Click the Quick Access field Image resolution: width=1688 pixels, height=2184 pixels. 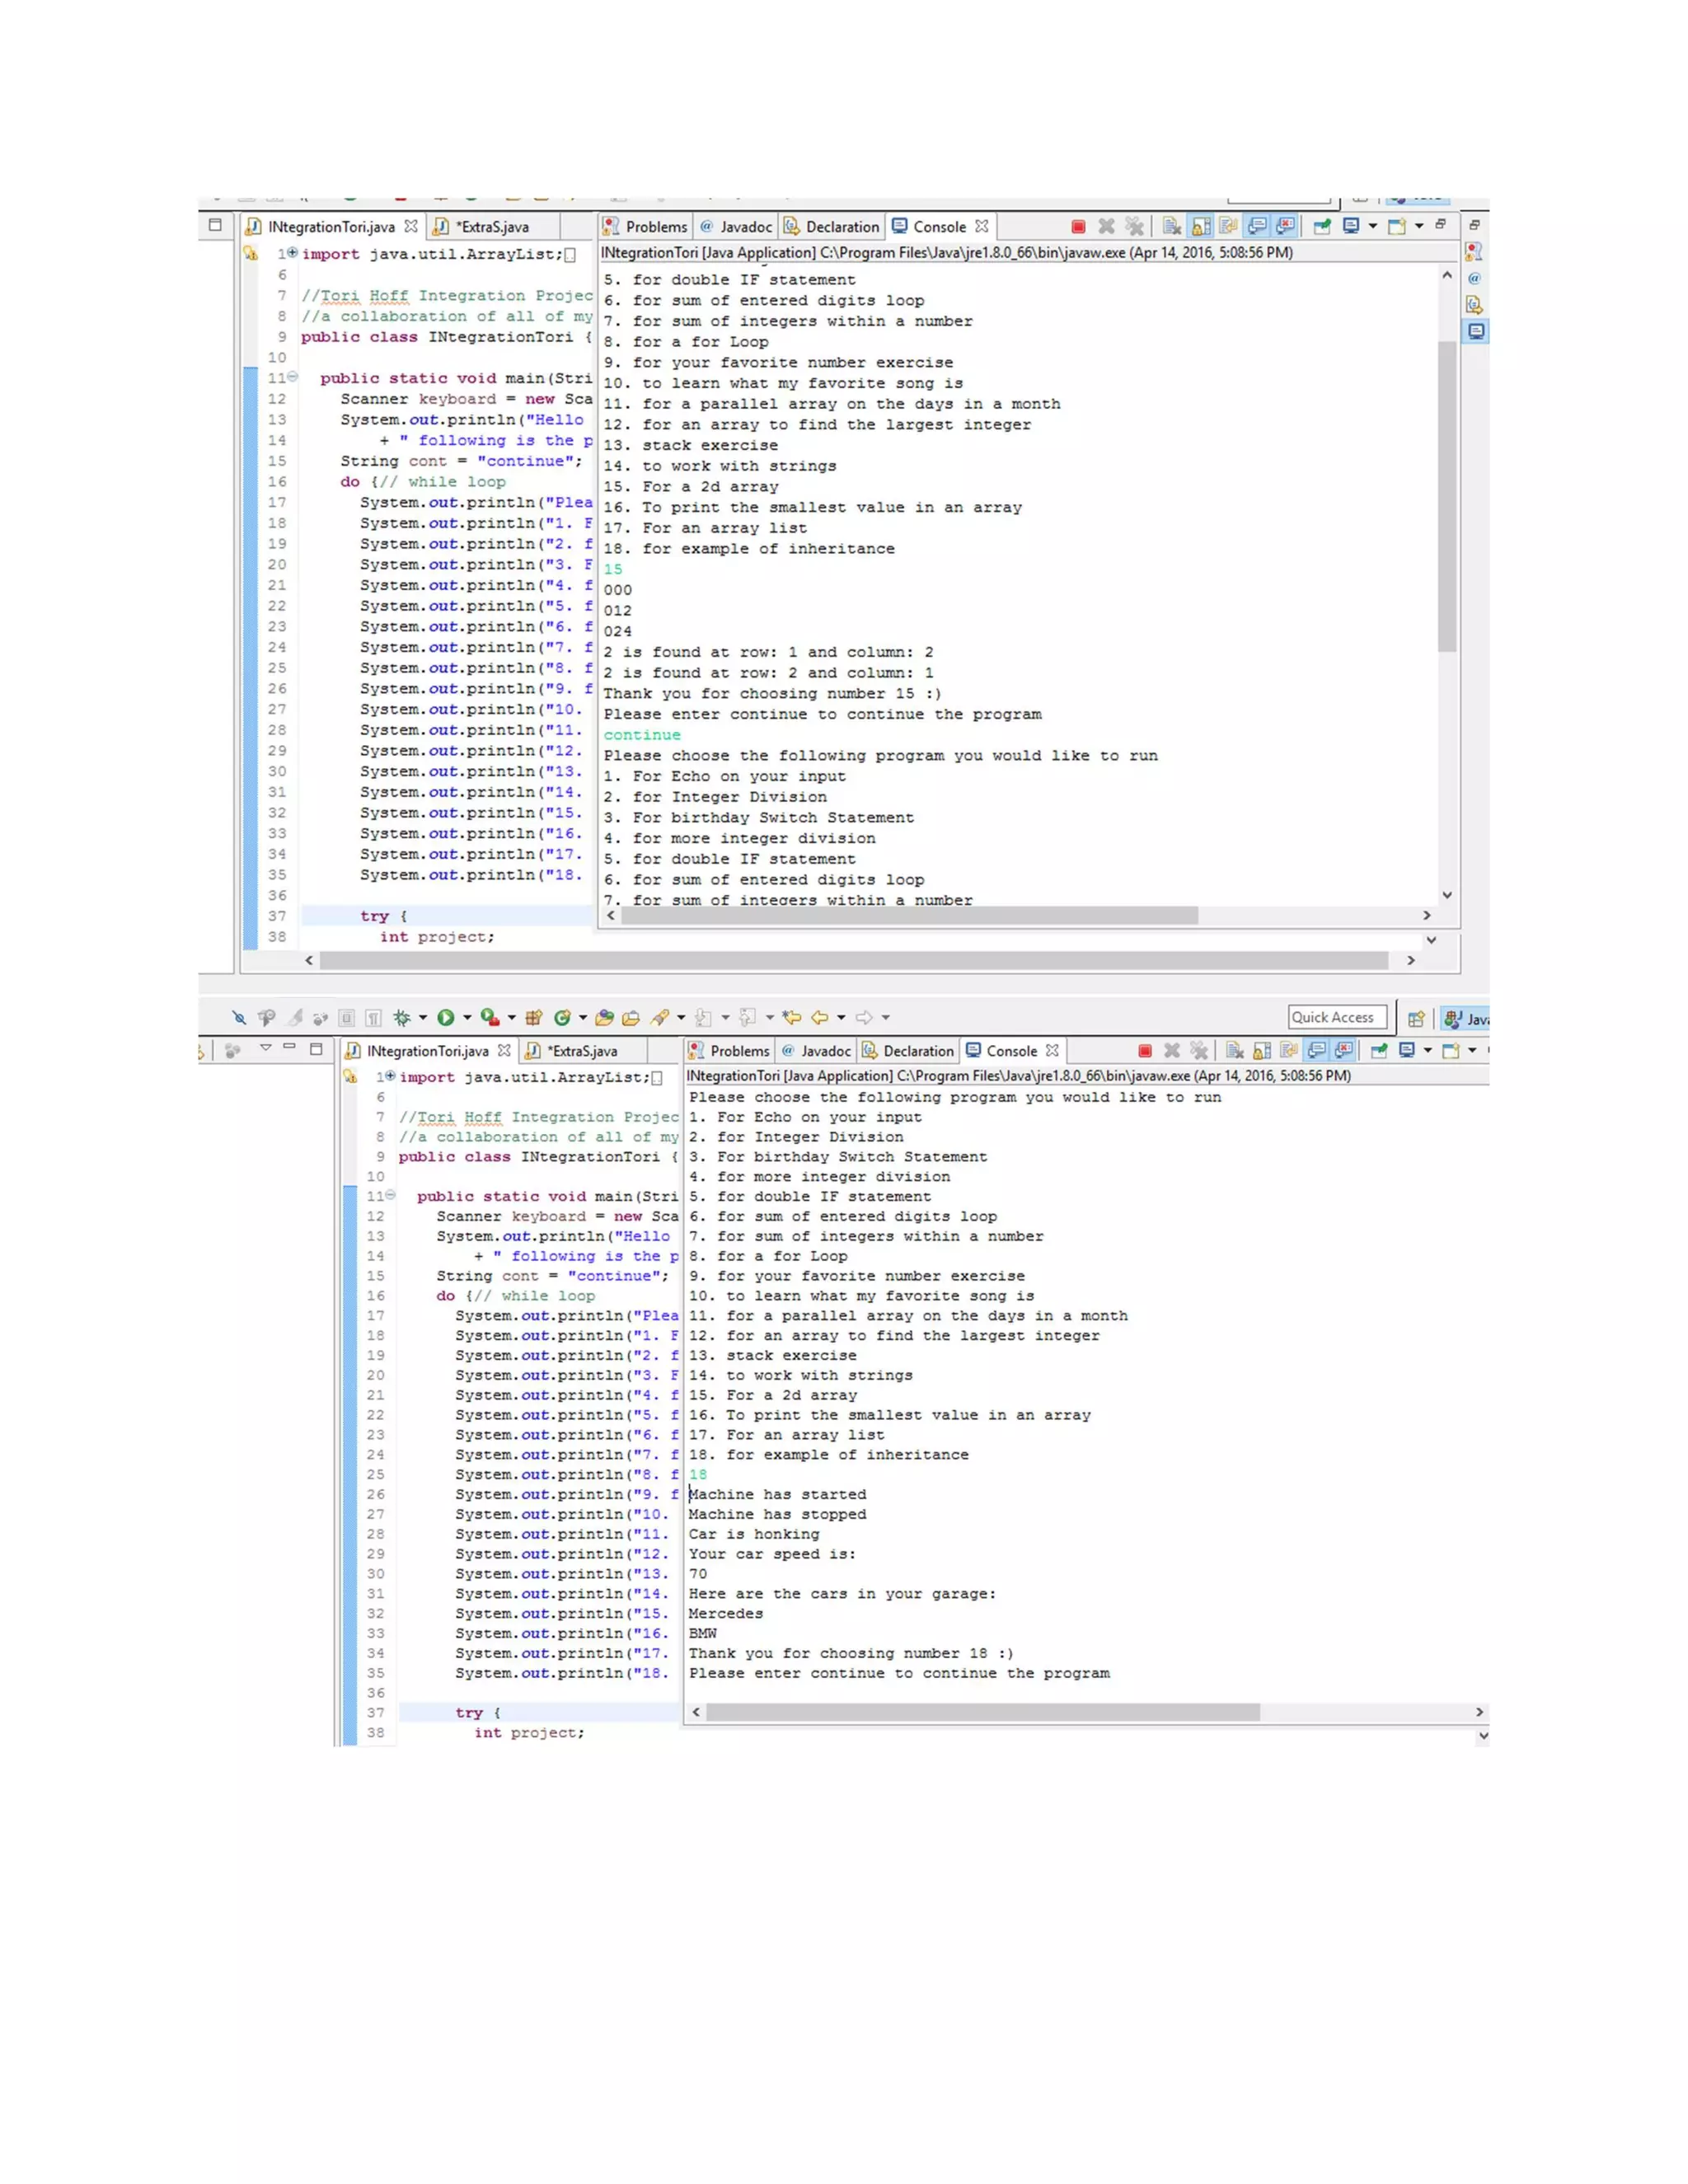[x=1337, y=1017]
